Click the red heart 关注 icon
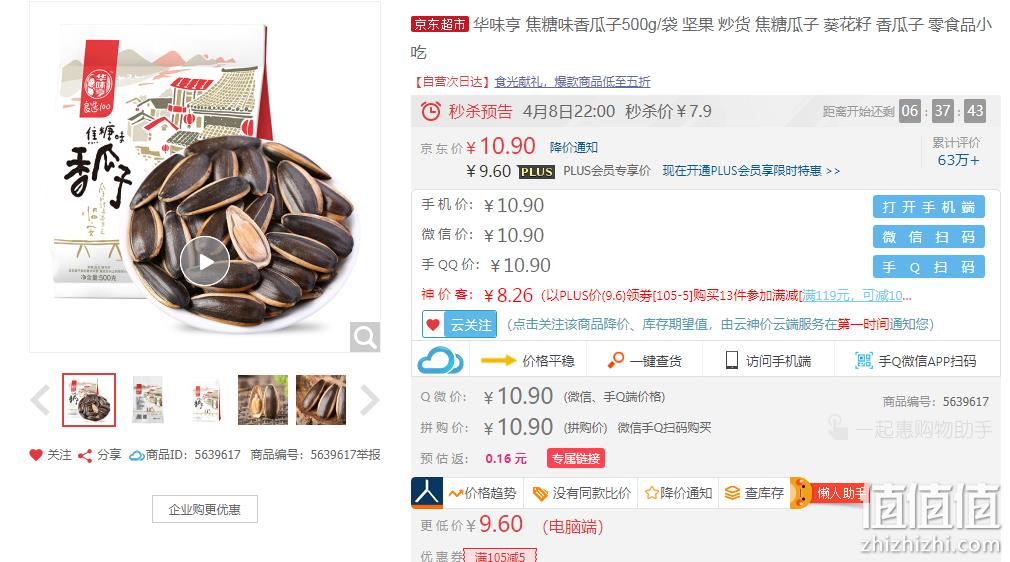 pyautogui.click(x=35, y=455)
